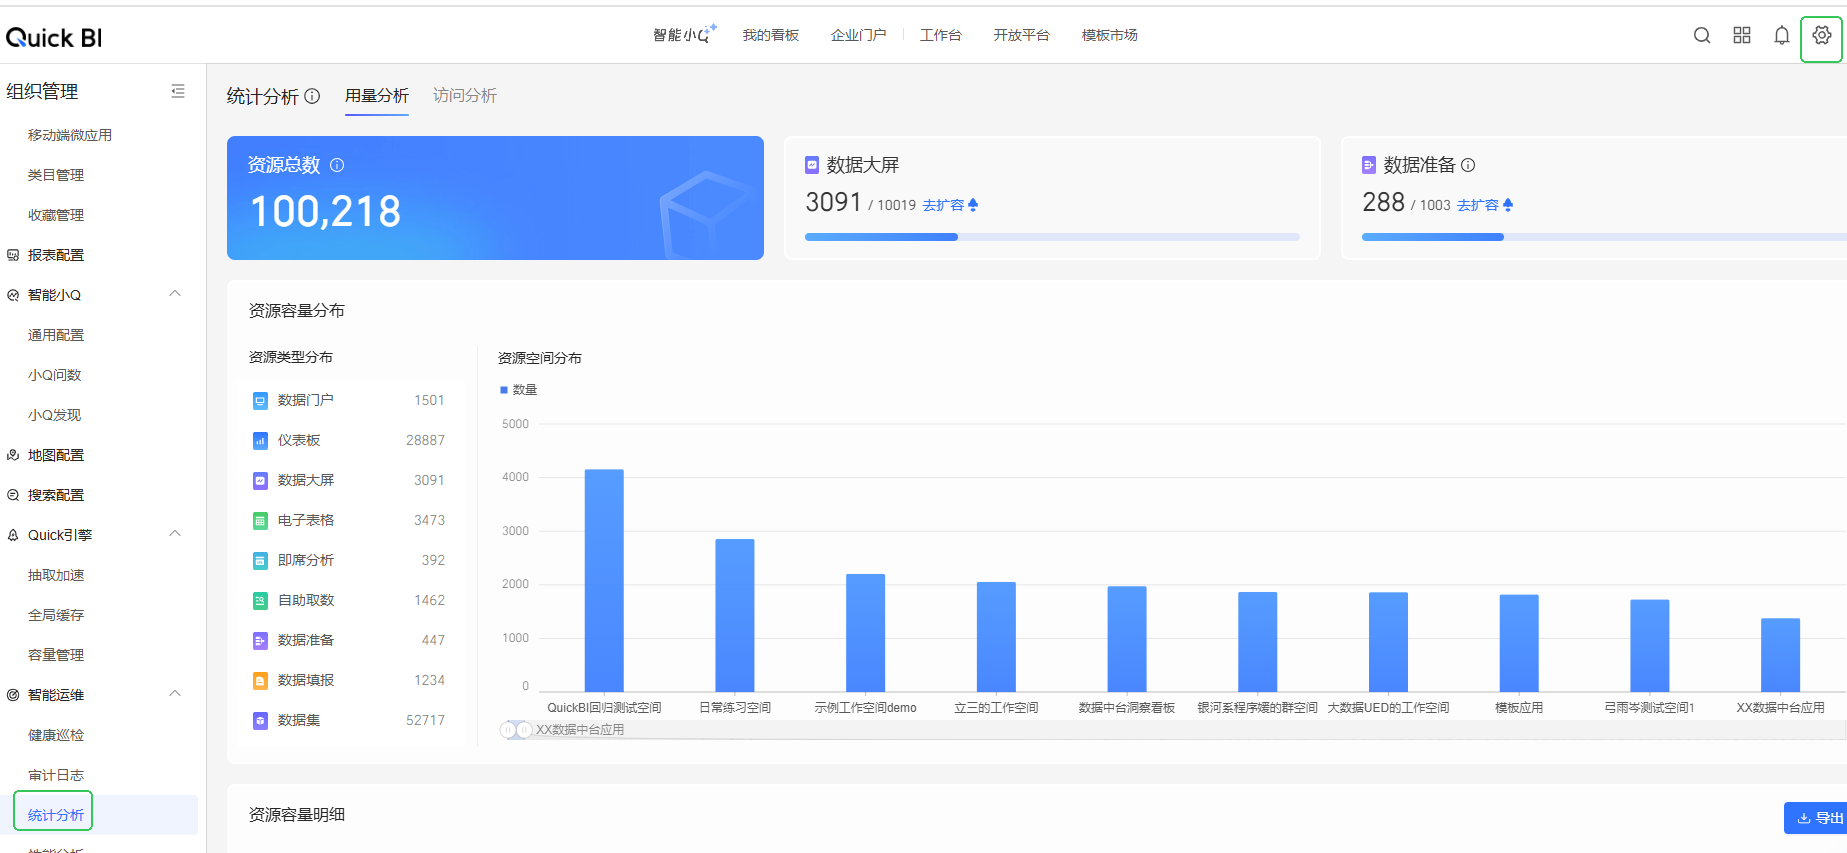Open the apps grid icon
The image size is (1847, 853).
tap(1741, 36)
